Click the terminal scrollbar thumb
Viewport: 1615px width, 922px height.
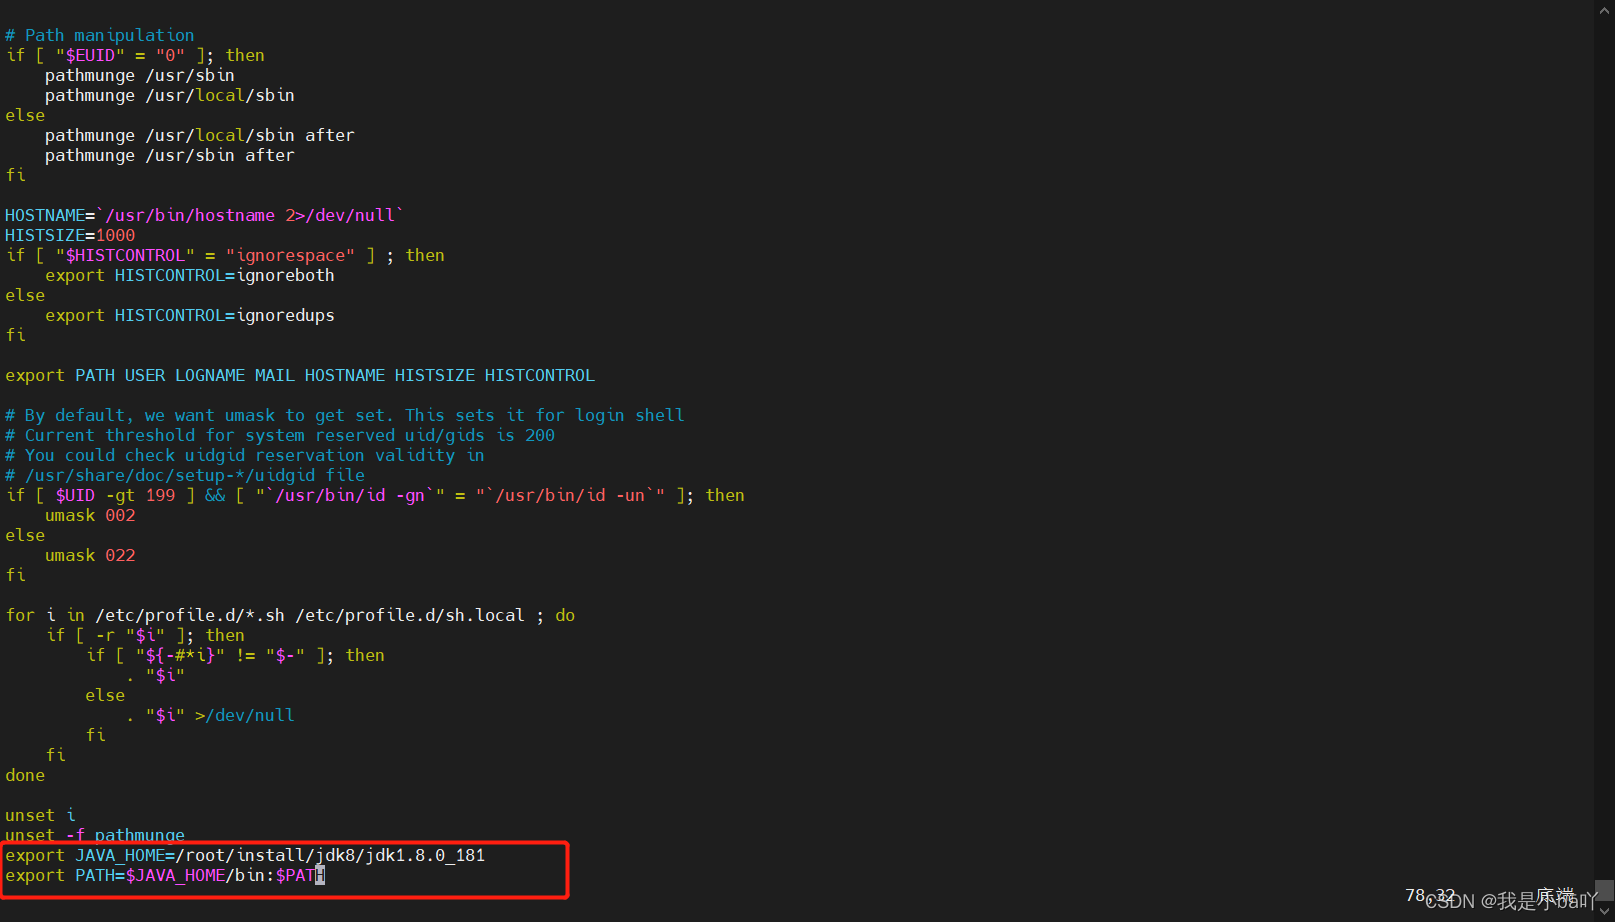tap(1605, 890)
